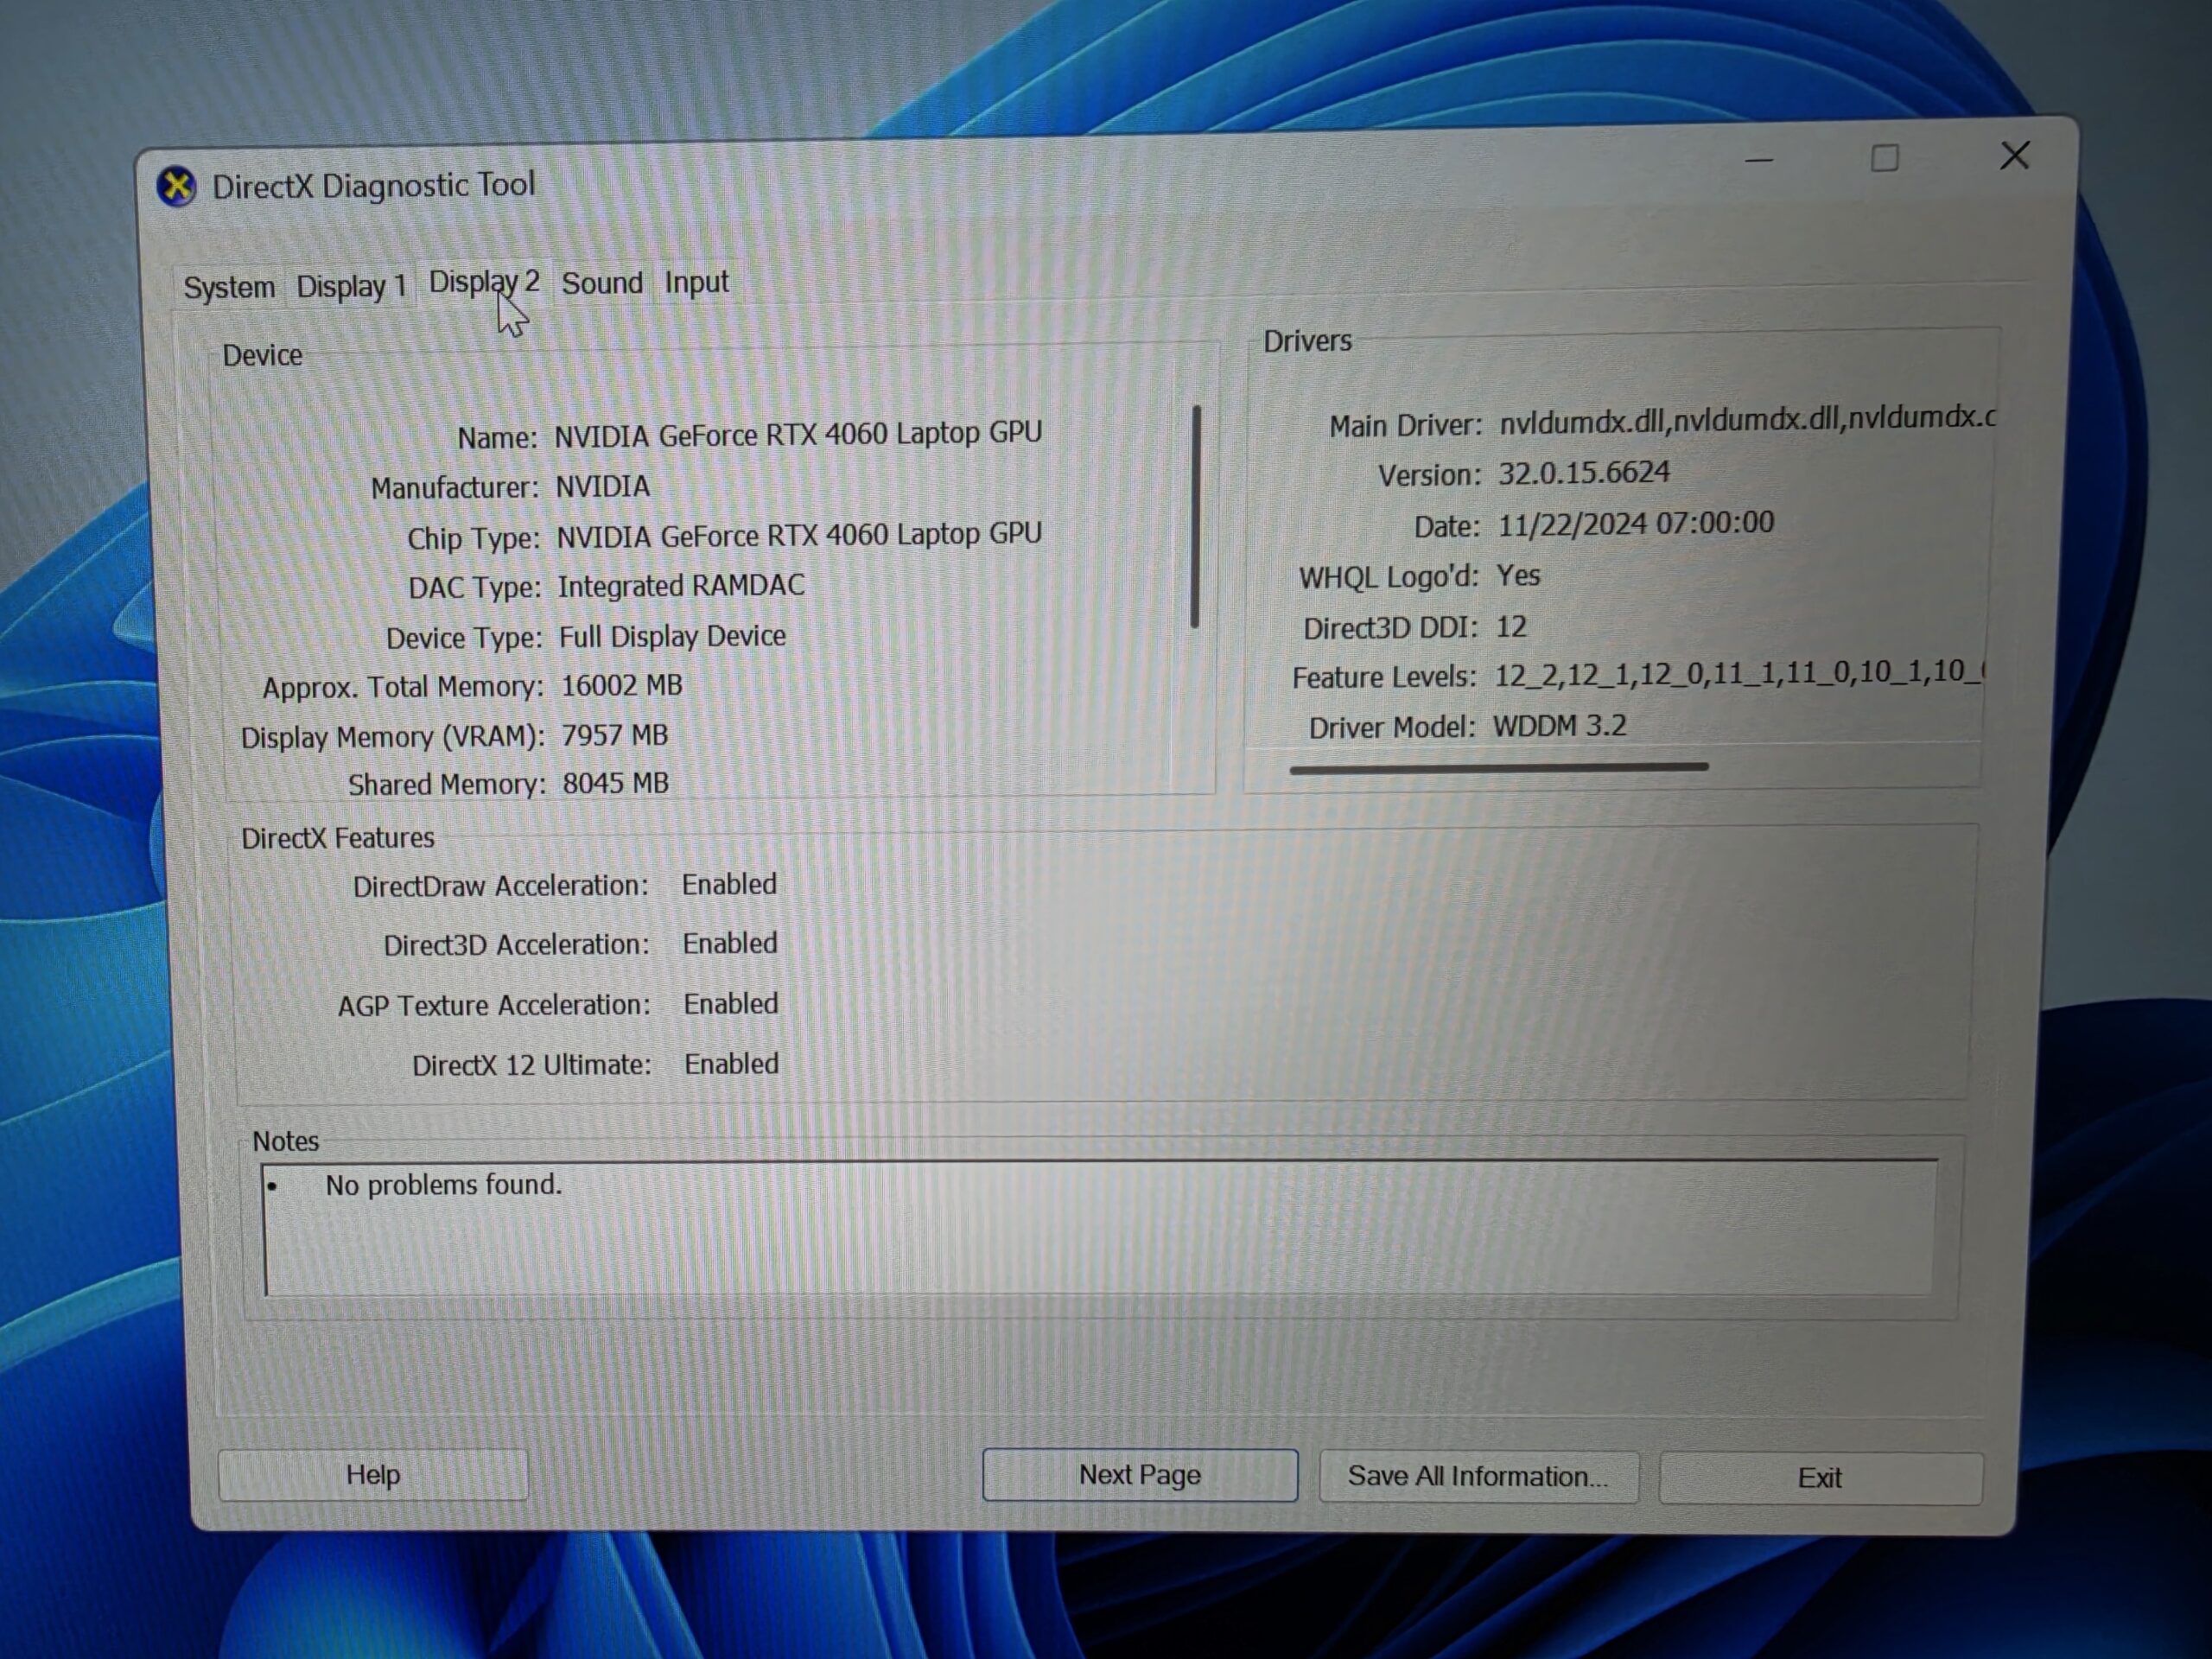
Task: Click the 'Chip Type:' label
Action: click(x=473, y=539)
